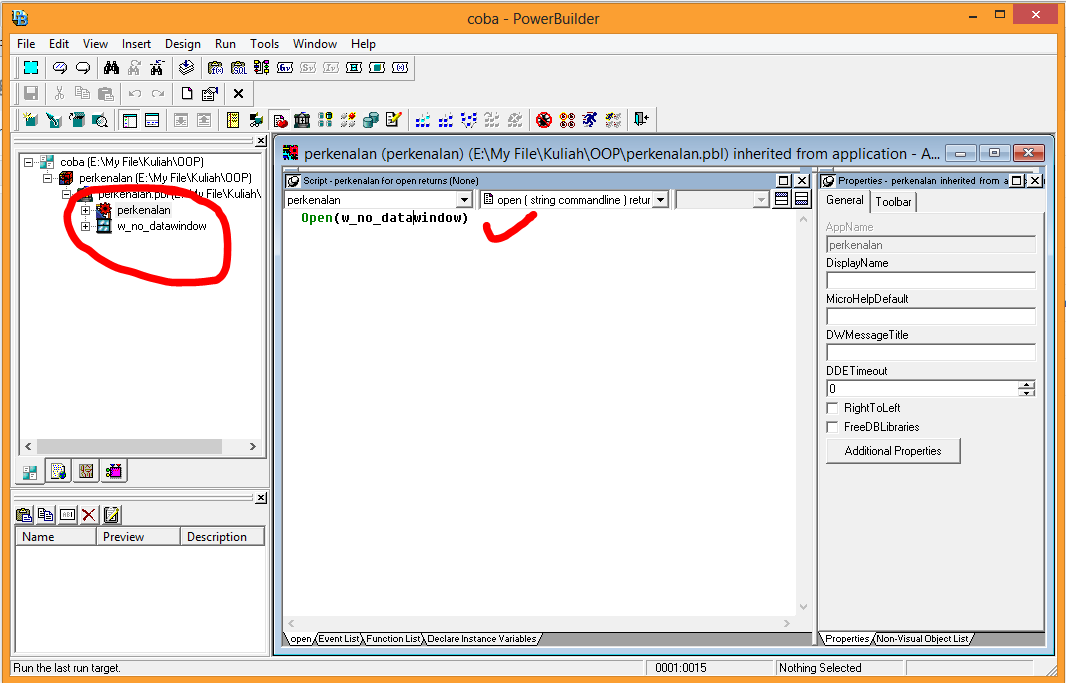
Task: Collapse the perkenalan target tree node
Action: tap(48, 178)
